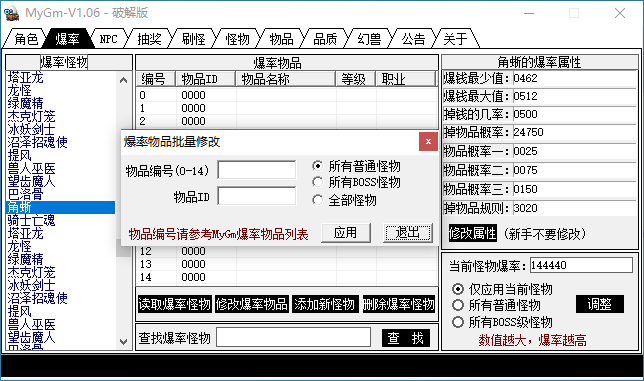The image size is (644, 381).
Task: Close the MyGm main window
Action: (x=620, y=13)
